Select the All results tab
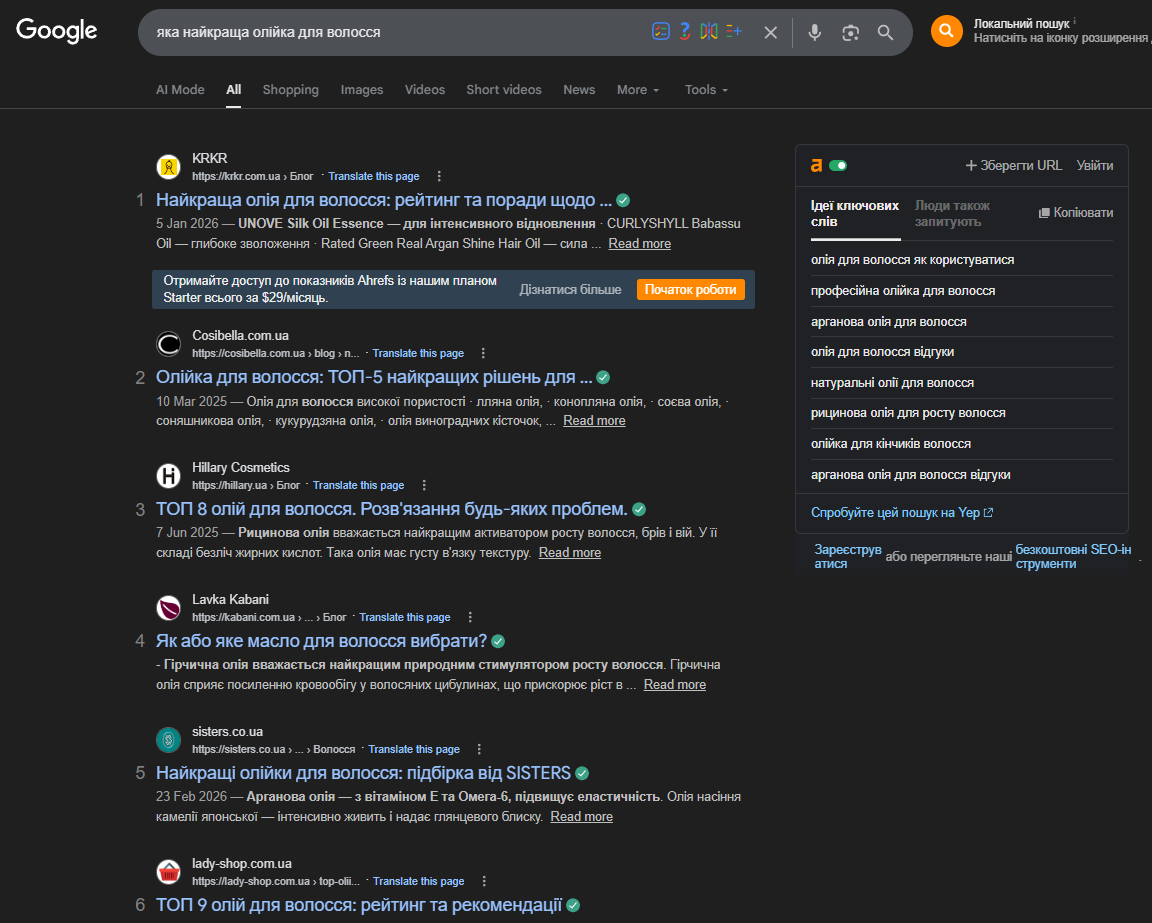 234,90
